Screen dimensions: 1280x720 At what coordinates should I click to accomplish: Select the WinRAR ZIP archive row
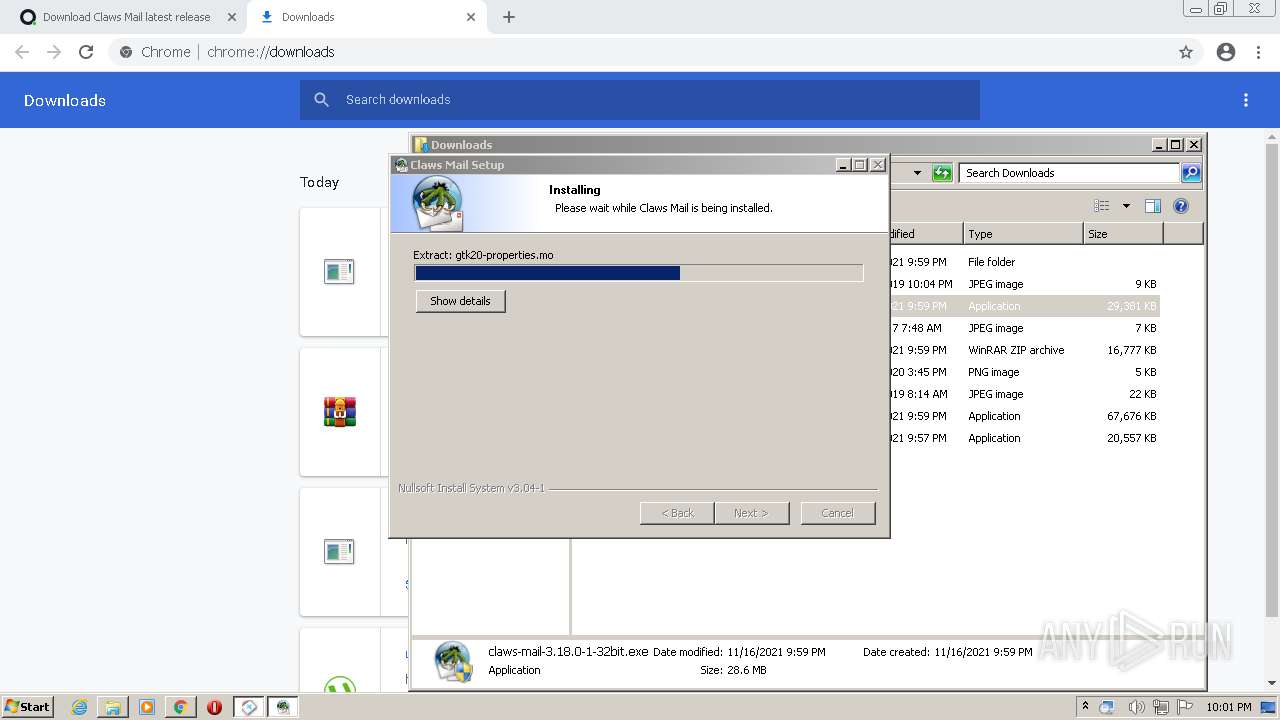point(1024,350)
